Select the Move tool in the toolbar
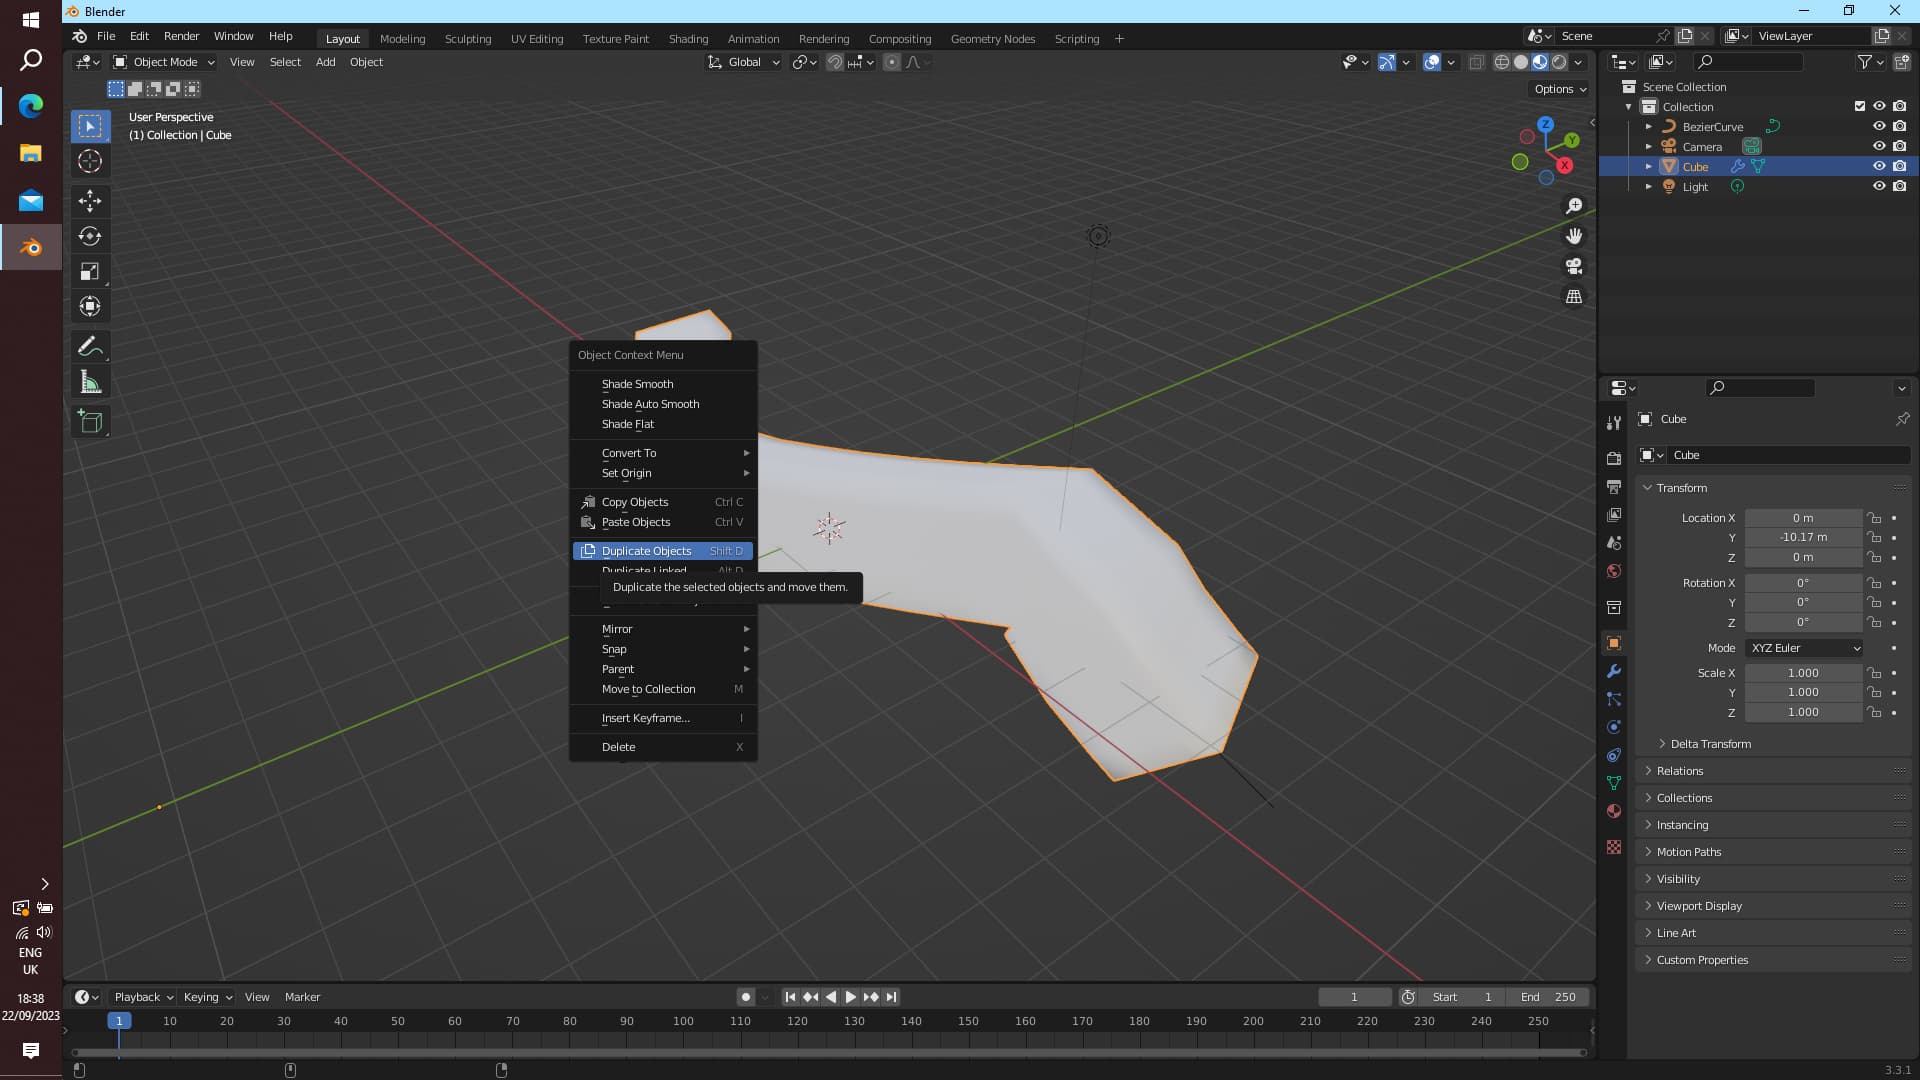Image resolution: width=1920 pixels, height=1080 pixels. [90, 201]
